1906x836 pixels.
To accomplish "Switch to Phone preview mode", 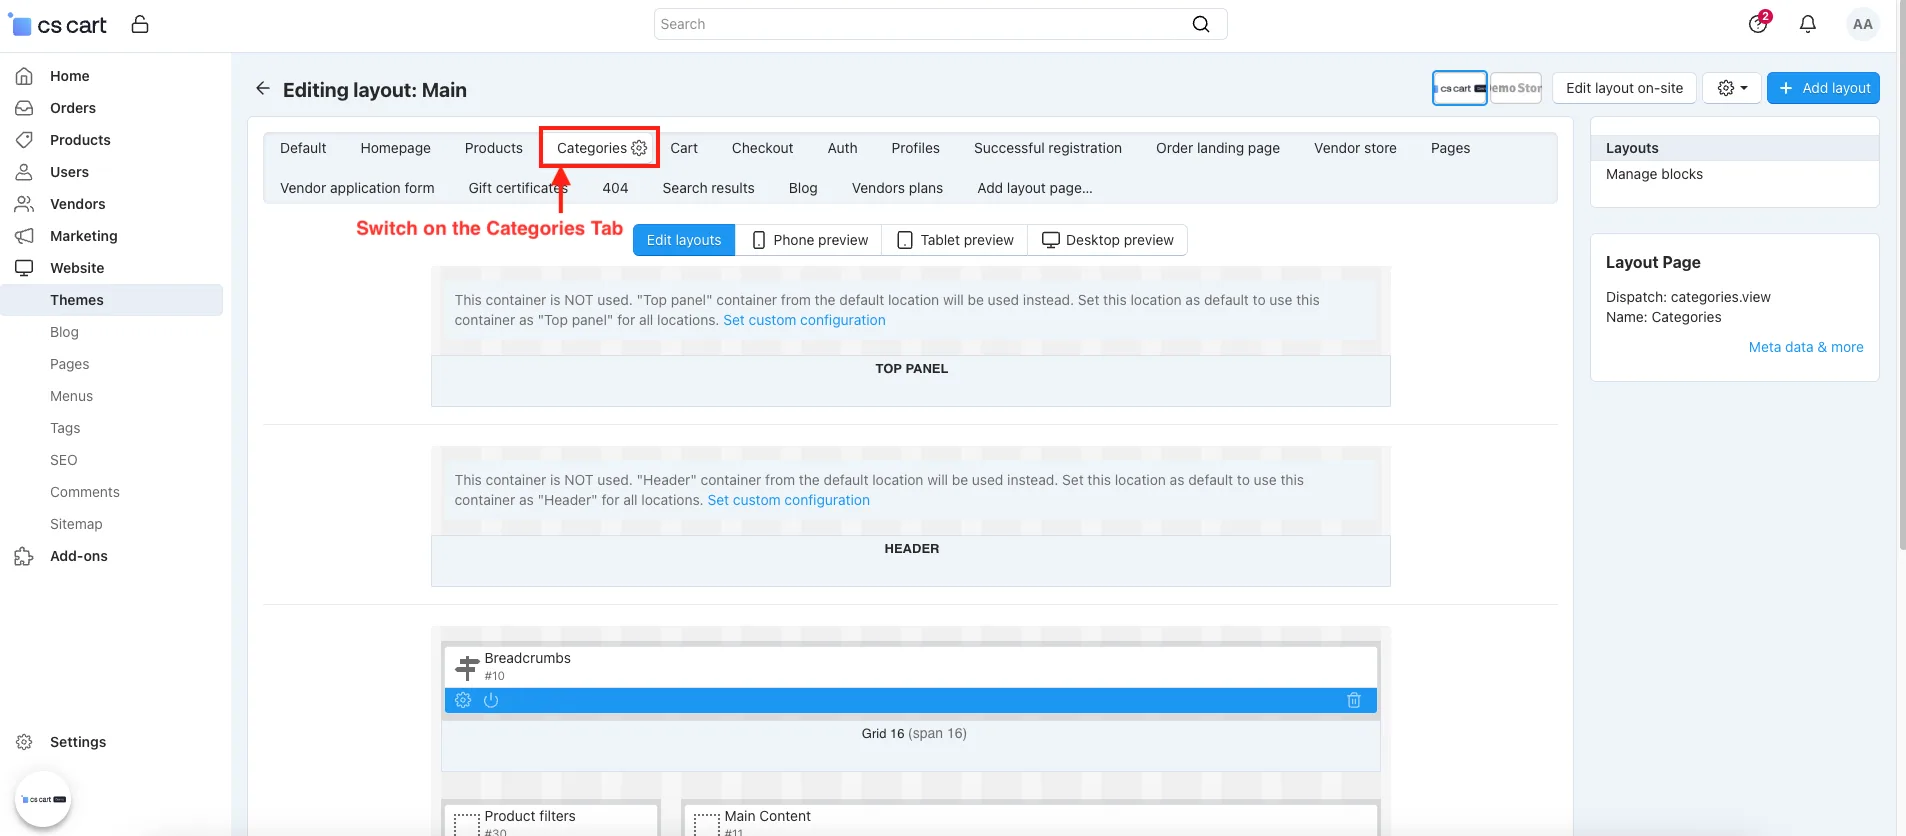I will point(809,240).
